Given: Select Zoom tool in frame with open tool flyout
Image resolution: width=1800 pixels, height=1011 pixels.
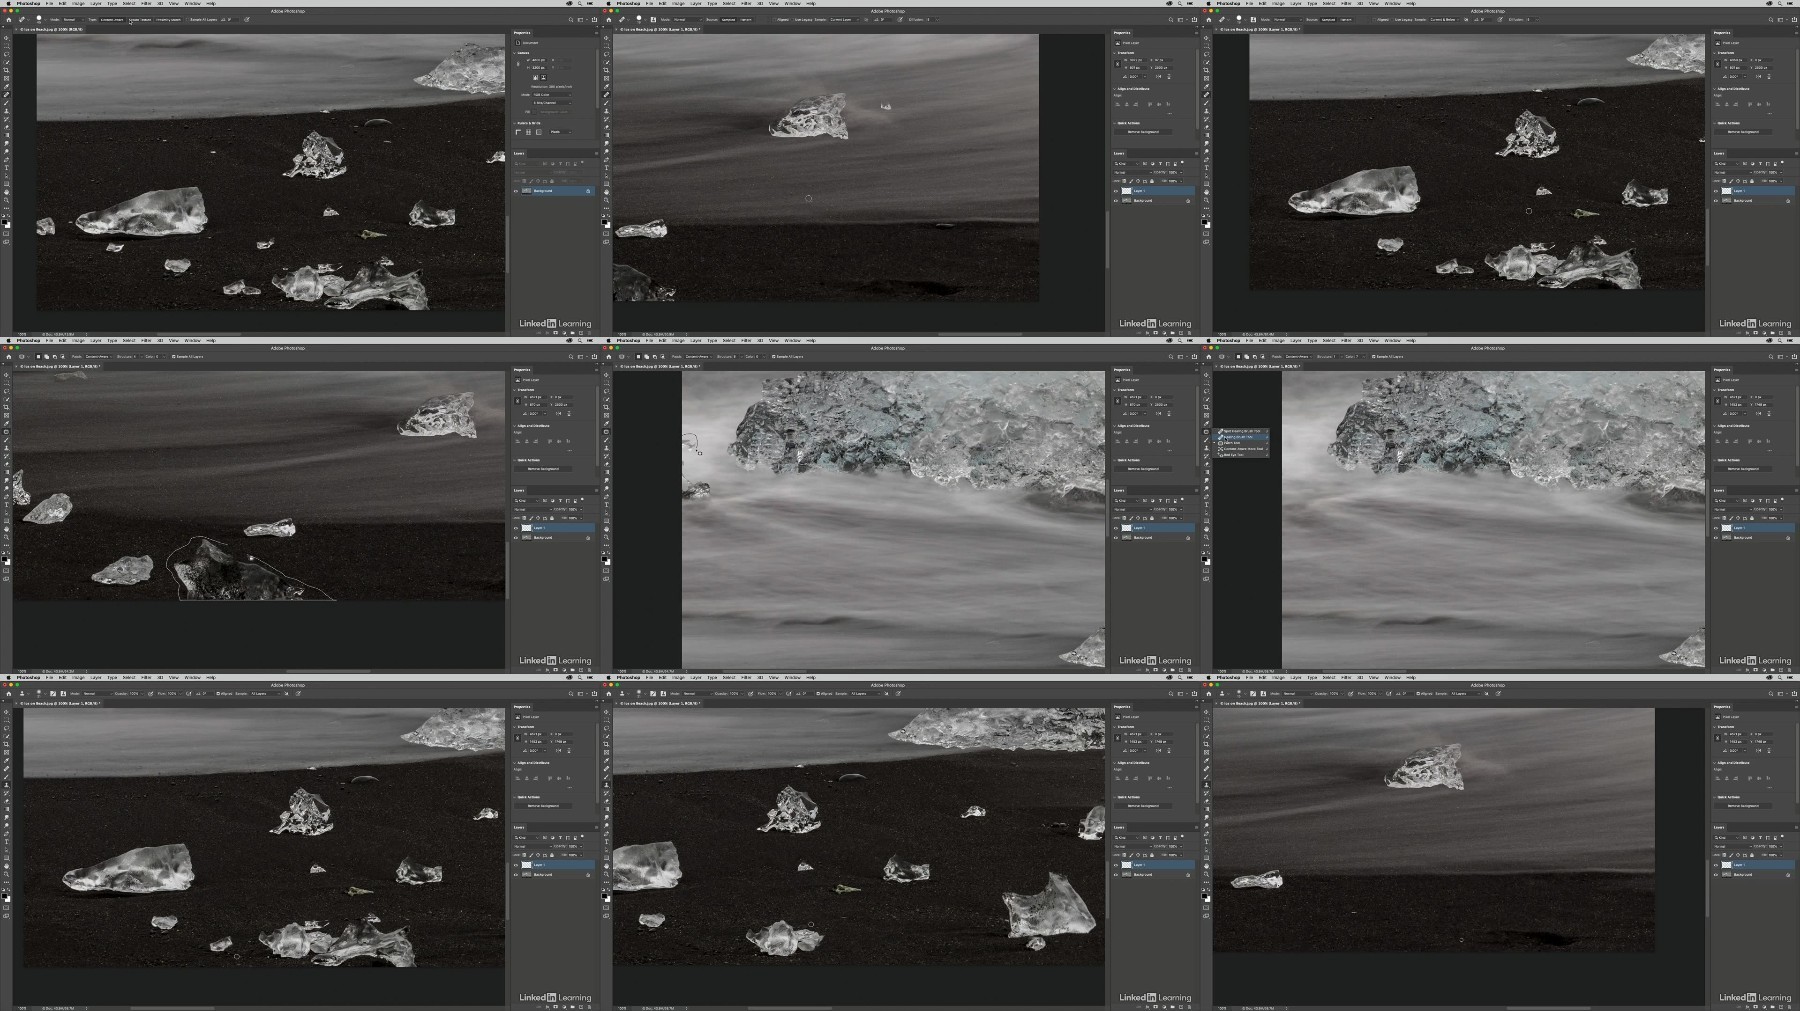Looking at the screenshot, I should (1206, 537).
